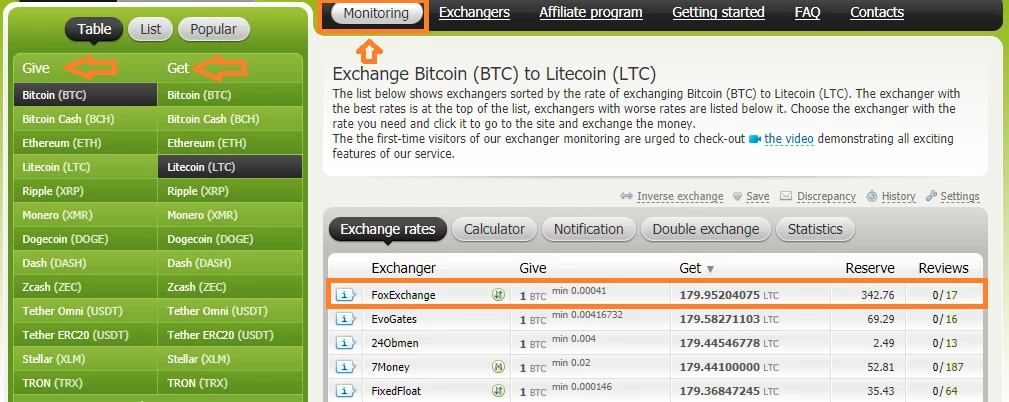Open the Exchangers menu link

coord(474,12)
